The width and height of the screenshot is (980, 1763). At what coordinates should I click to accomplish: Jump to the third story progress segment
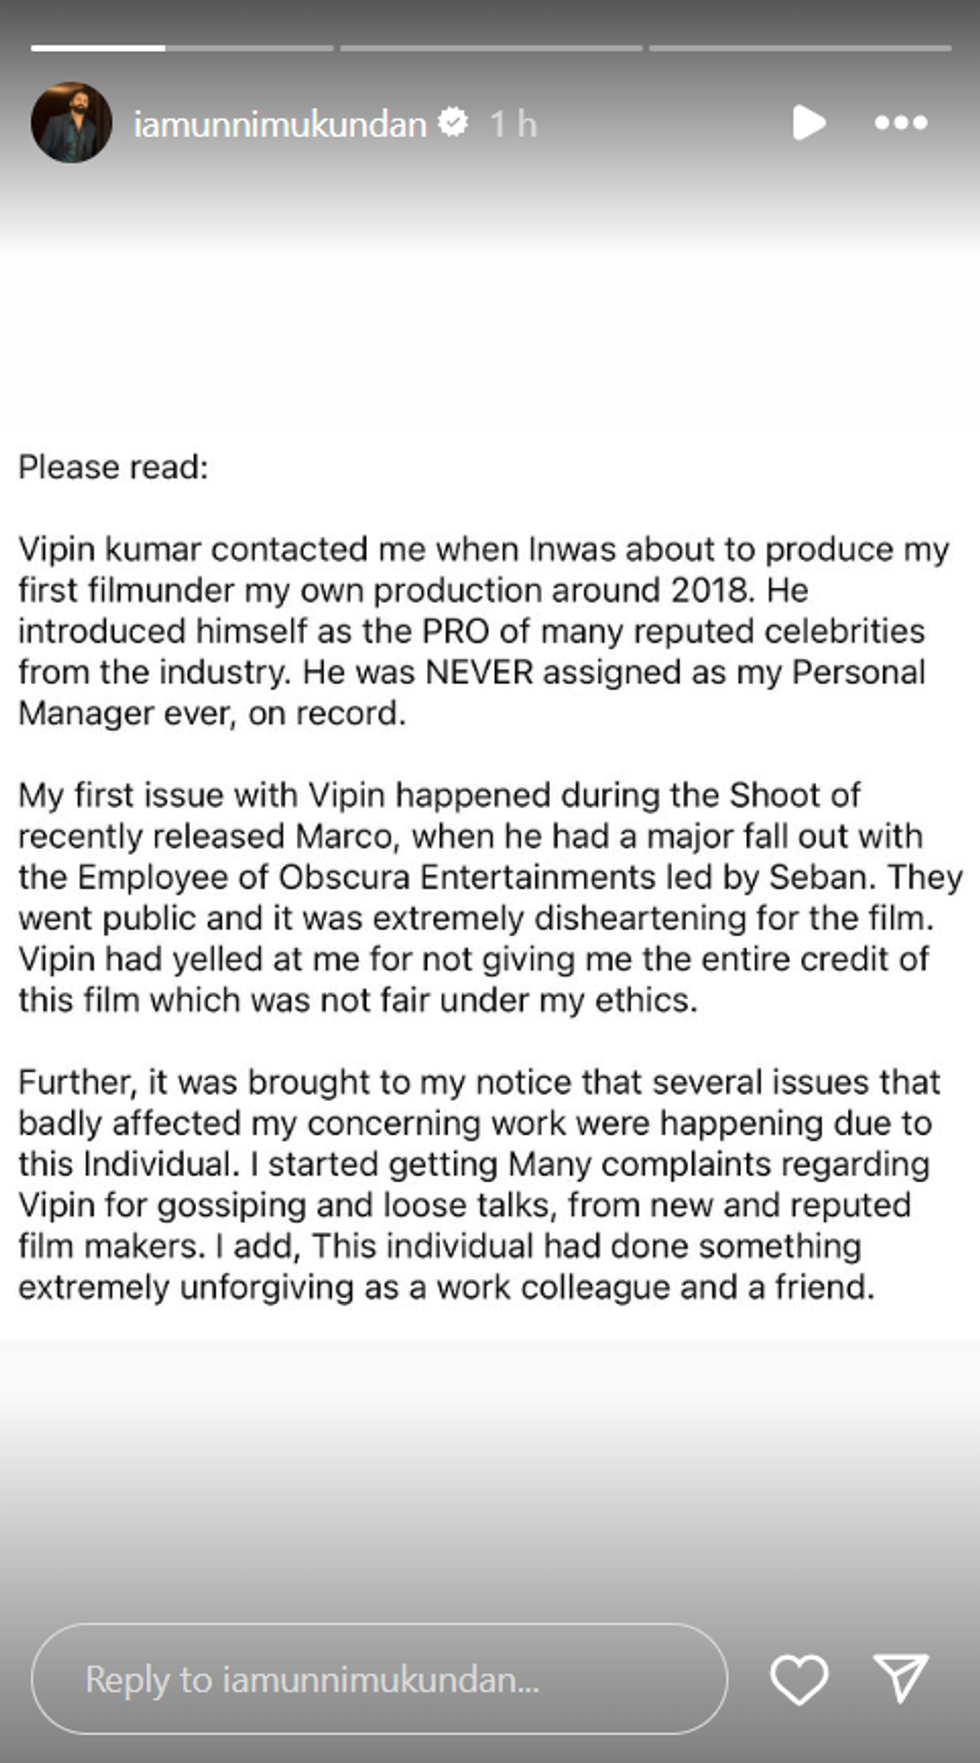click(800, 47)
